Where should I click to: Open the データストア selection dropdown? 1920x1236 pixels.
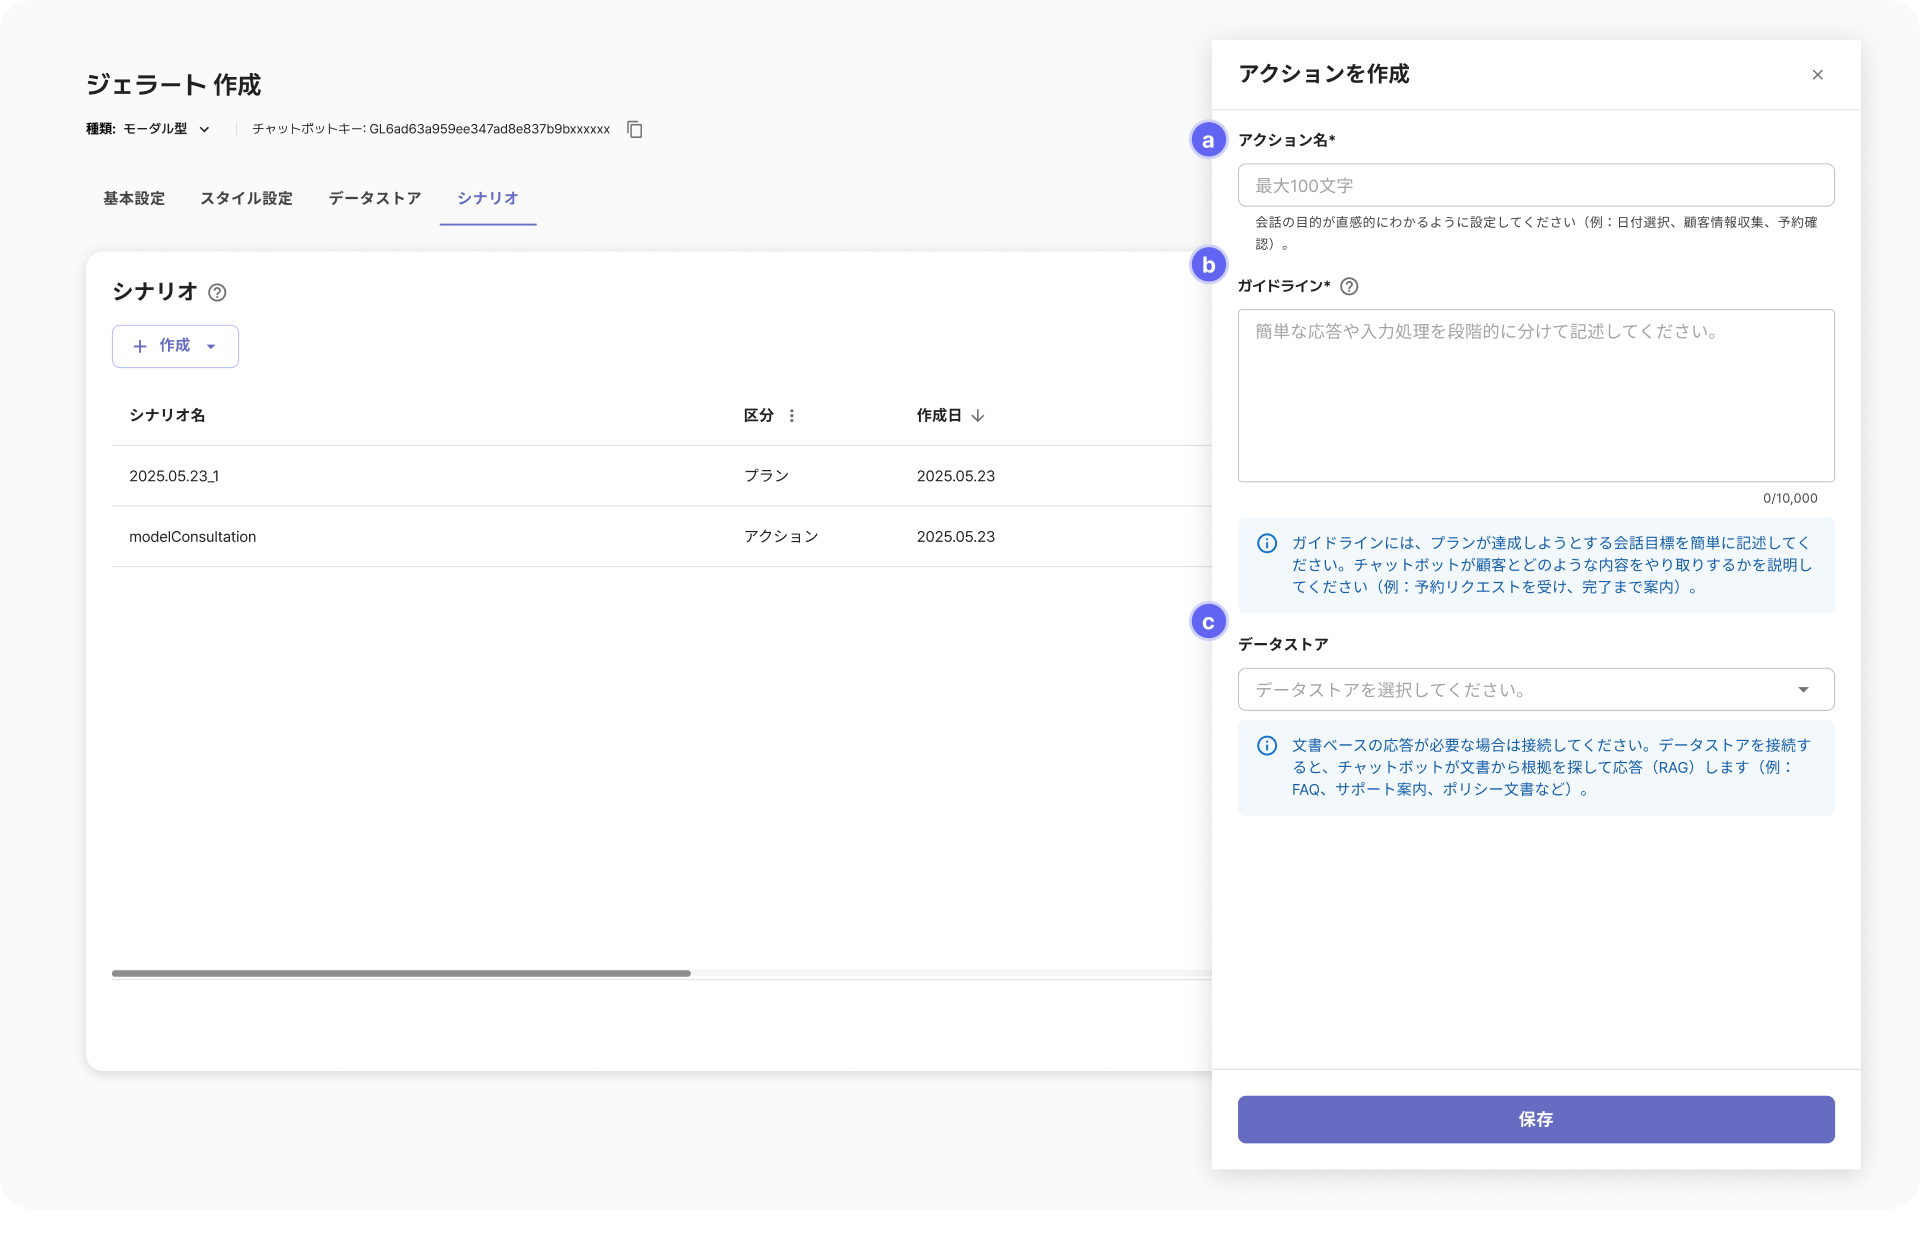pyautogui.click(x=1535, y=689)
